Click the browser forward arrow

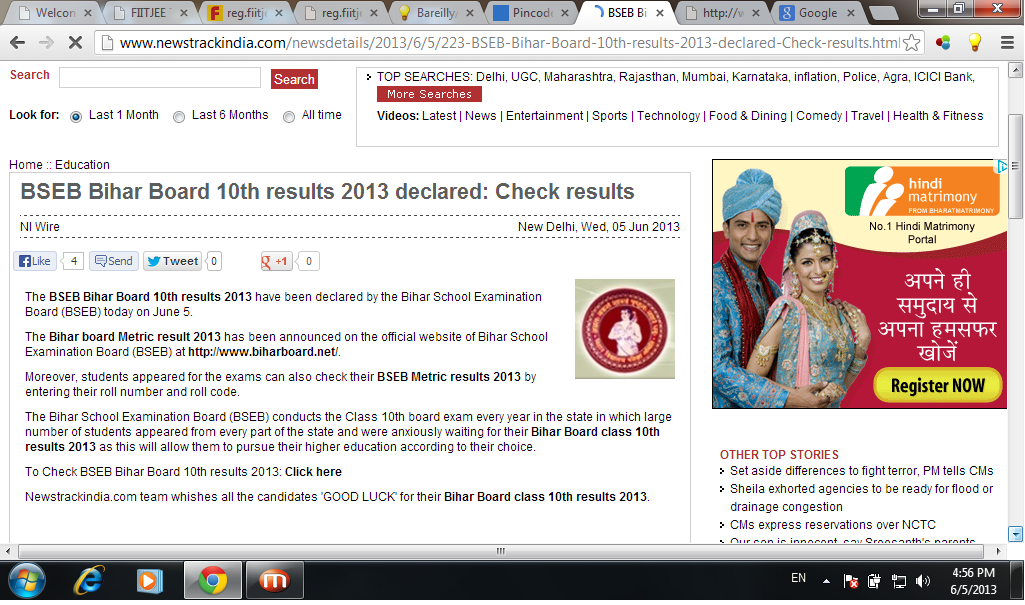46,43
